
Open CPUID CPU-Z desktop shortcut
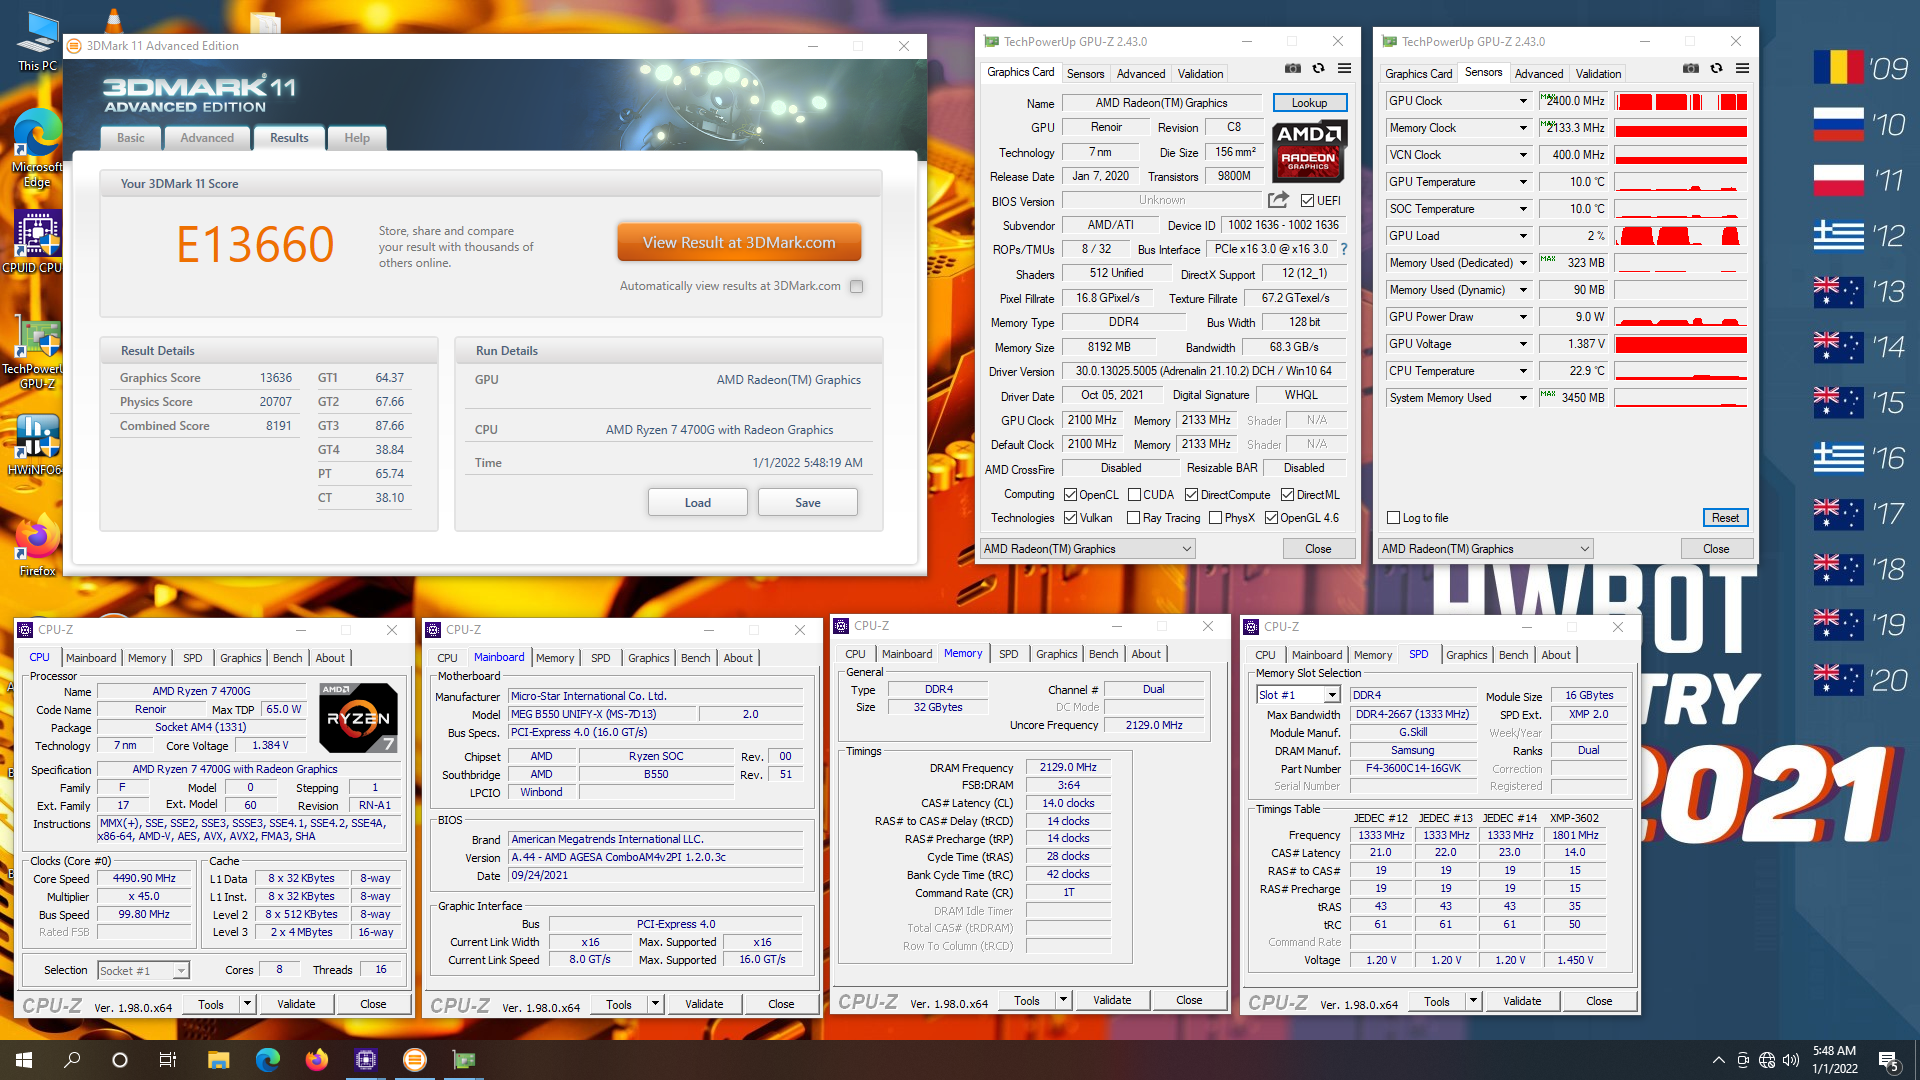[x=37, y=242]
